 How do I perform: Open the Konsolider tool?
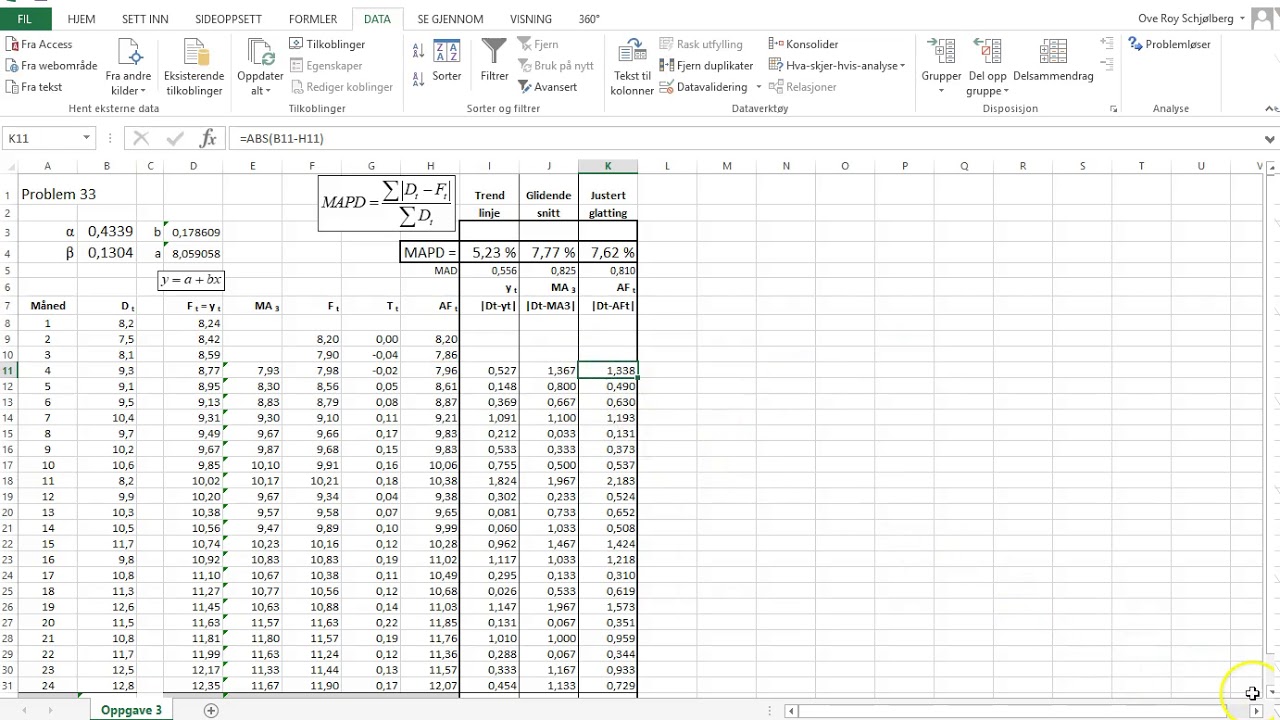tap(803, 44)
